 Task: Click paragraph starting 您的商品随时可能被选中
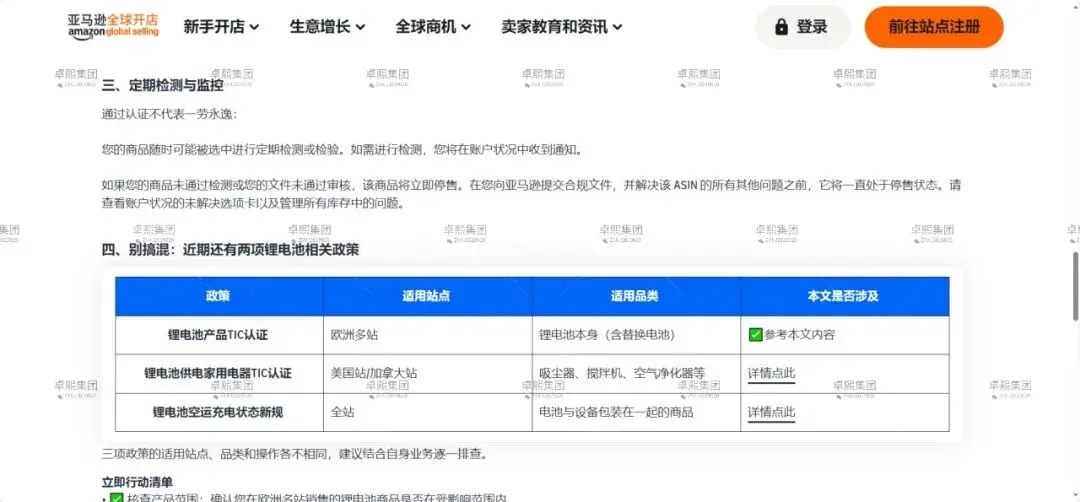click(x=346, y=149)
